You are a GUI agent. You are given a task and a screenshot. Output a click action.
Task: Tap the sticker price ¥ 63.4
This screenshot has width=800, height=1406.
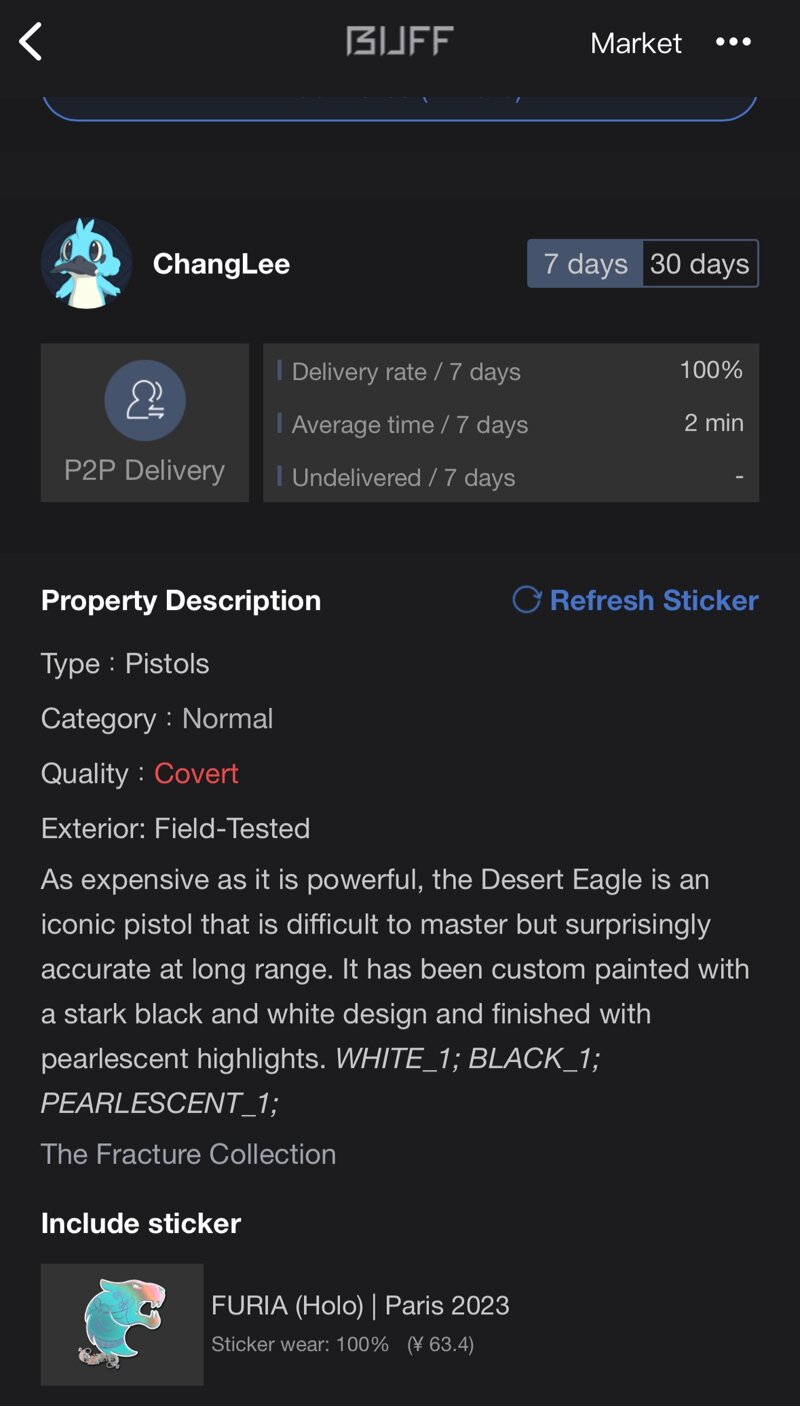pos(440,1345)
